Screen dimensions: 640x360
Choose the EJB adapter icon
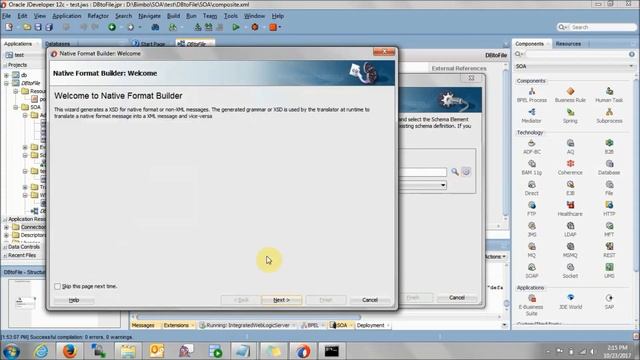click(x=570, y=185)
